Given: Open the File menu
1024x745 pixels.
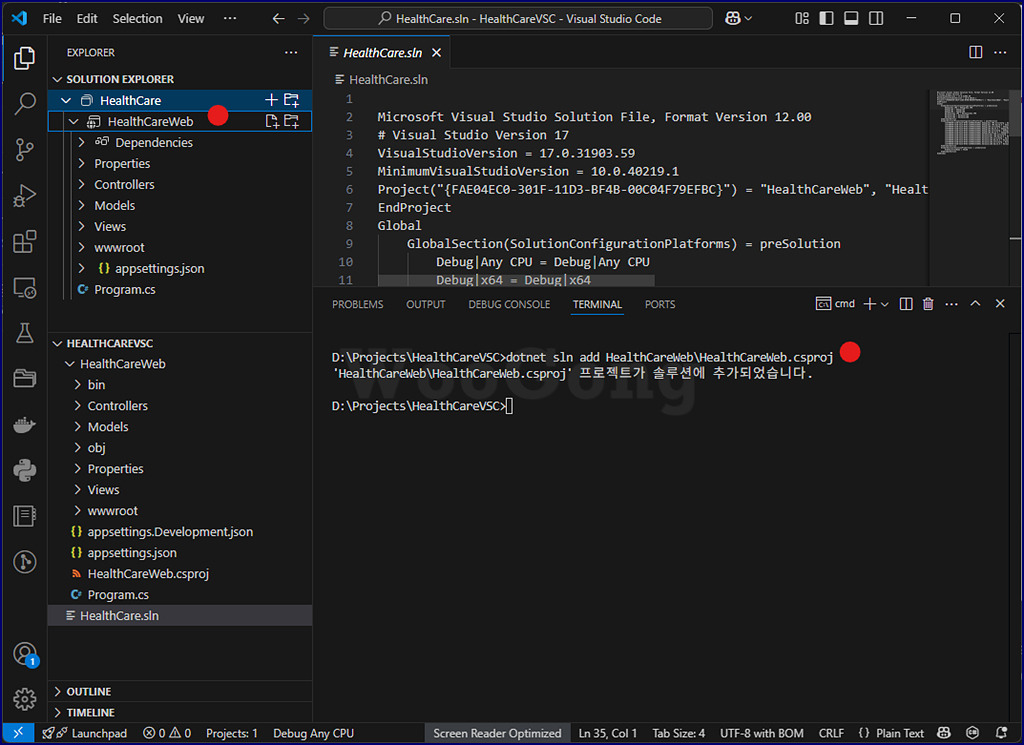Looking at the screenshot, I should [x=52, y=18].
